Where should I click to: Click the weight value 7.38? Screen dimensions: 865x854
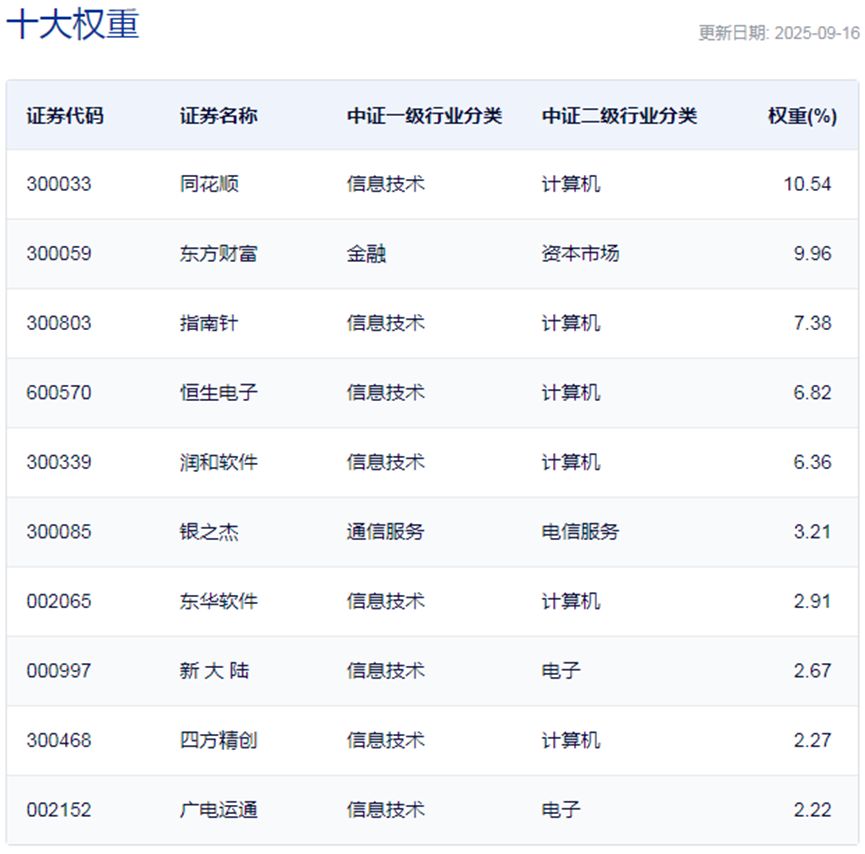point(812,323)
